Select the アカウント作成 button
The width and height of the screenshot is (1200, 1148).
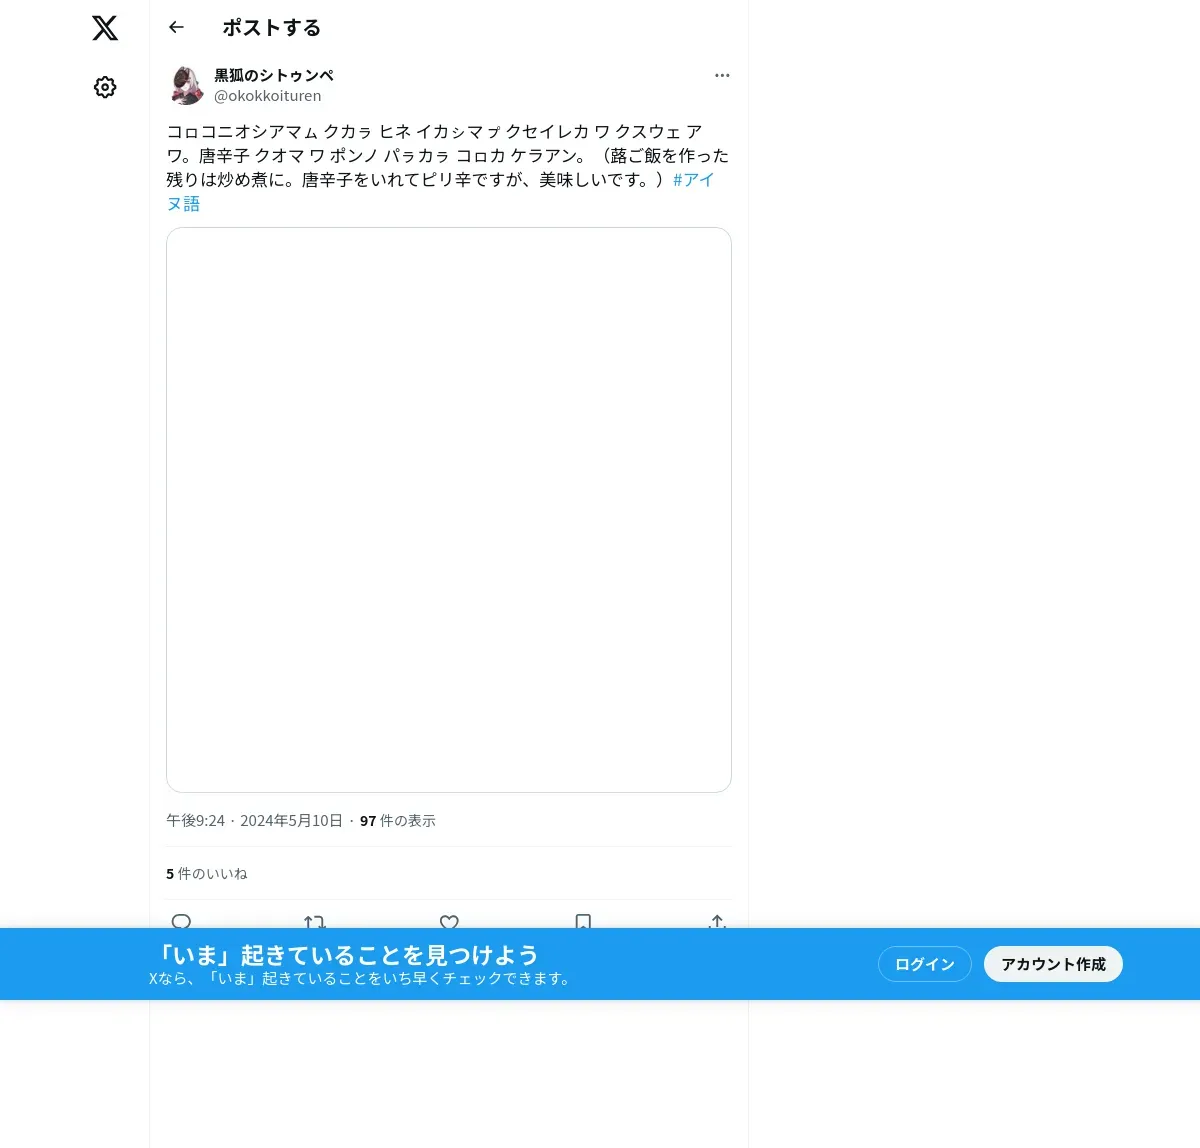pos(1053,964)
